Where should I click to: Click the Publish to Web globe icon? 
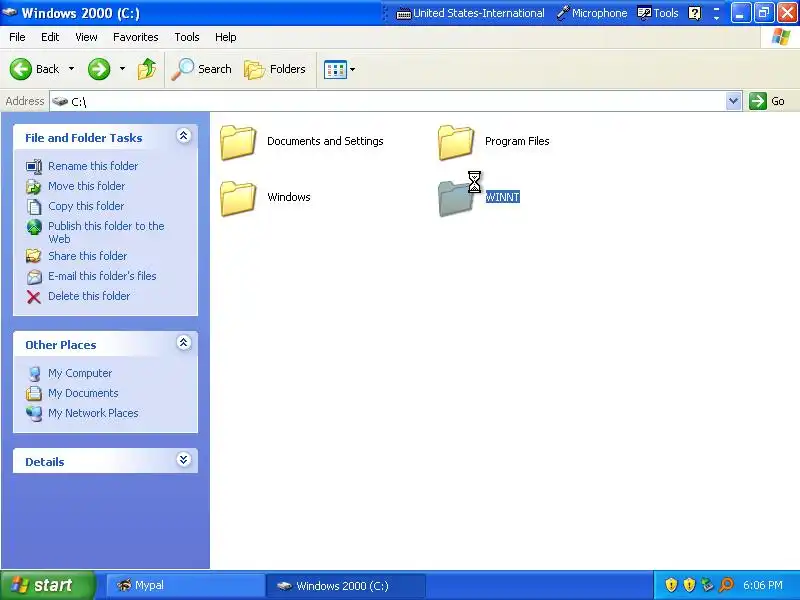34,227
